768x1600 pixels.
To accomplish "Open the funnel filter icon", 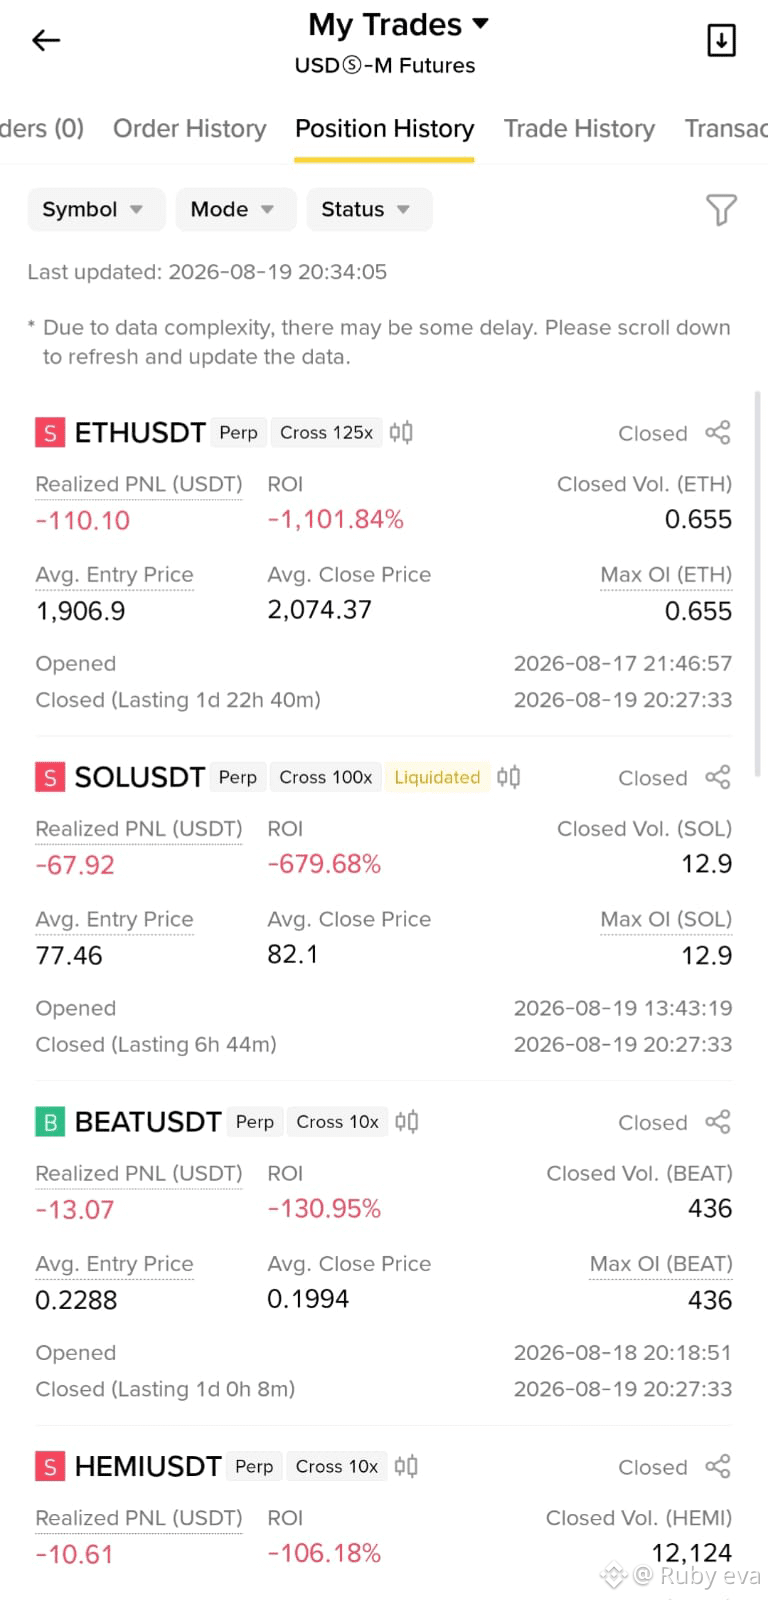I will pos(721,209).
